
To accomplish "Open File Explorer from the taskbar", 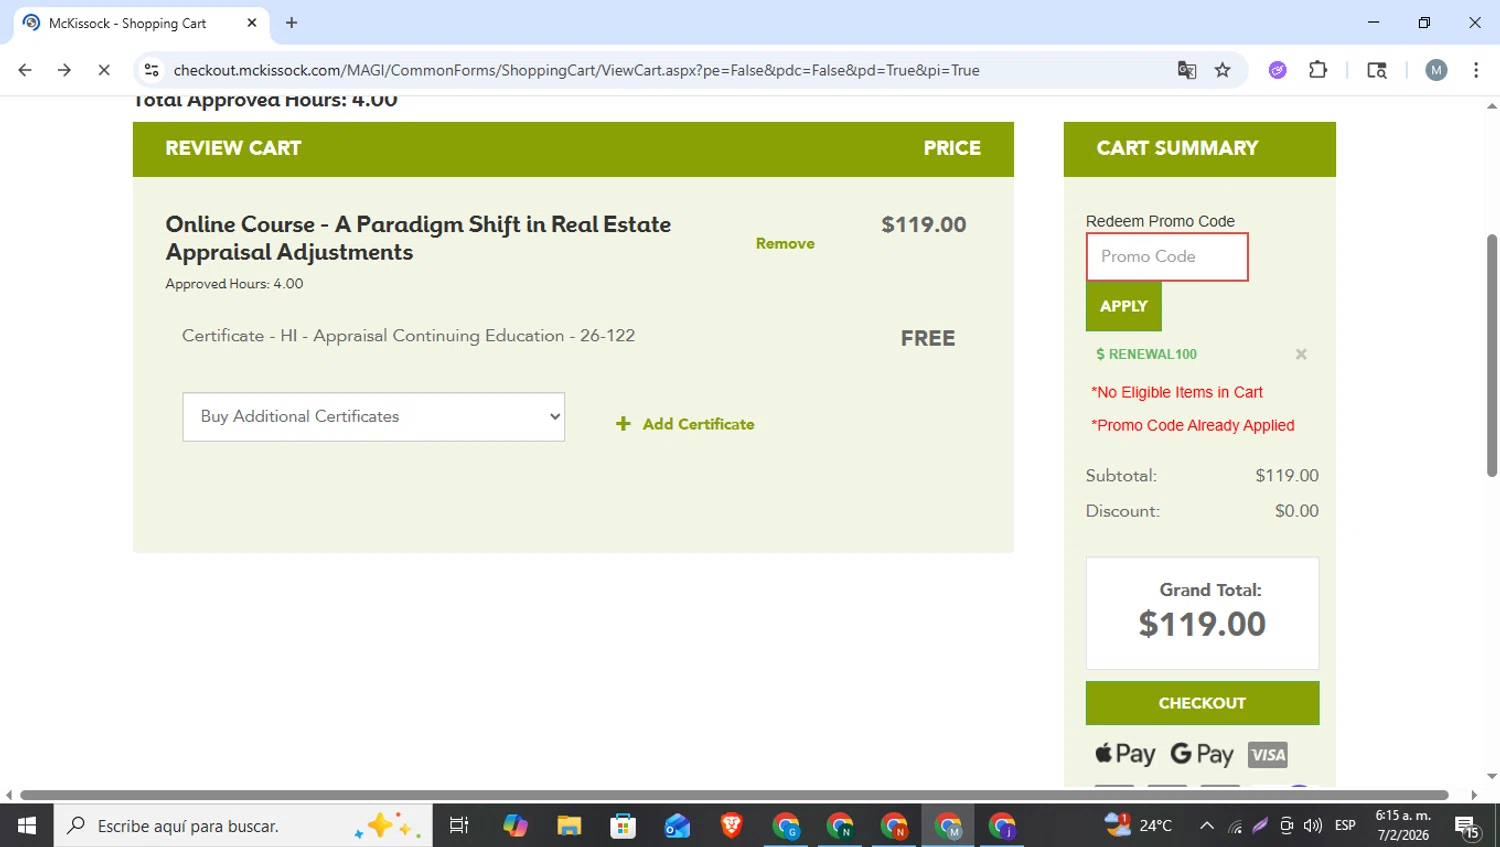I will [x=569, y=826].
